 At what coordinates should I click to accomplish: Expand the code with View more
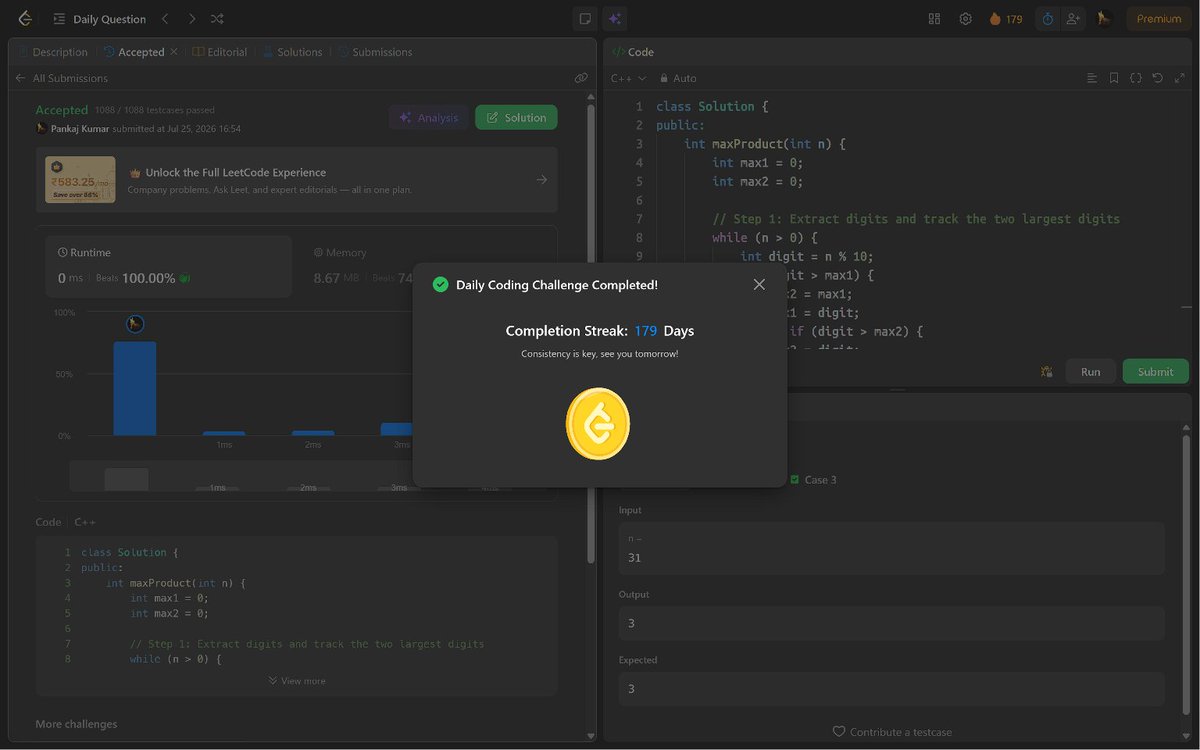[297, 681]
